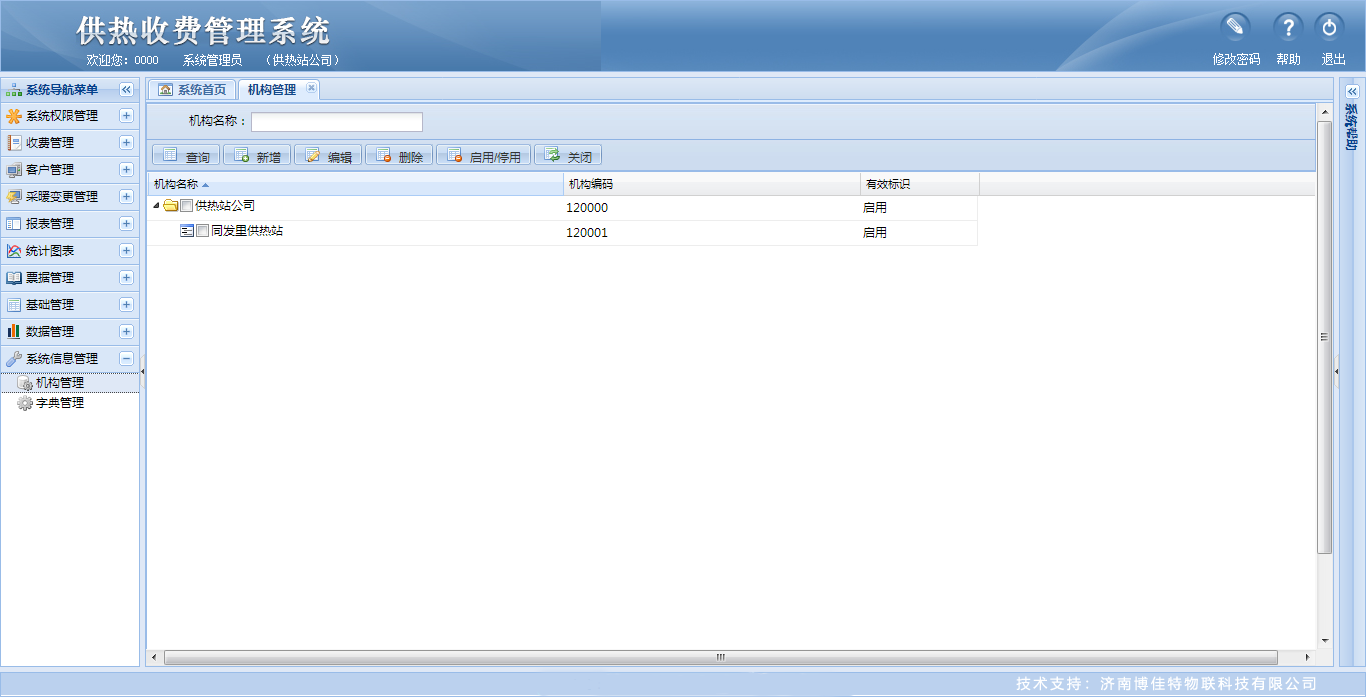This screenshot has height=697, width=1366.
Task: Check the 供热站公司 checkbox
Action: point(187,206)
